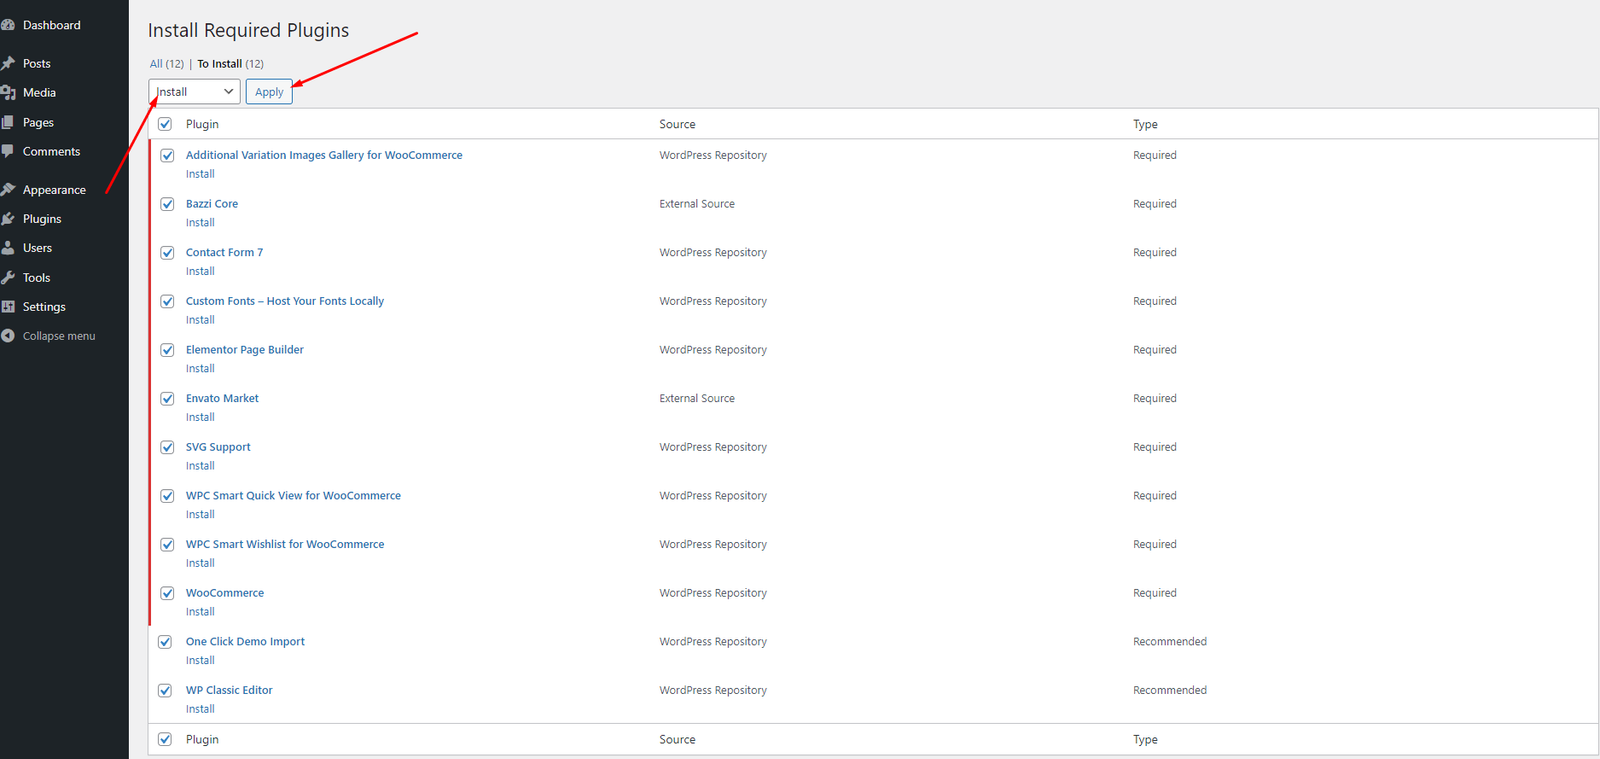Uncheck WPC Smart Quick View checkbox

pos(167,496)
